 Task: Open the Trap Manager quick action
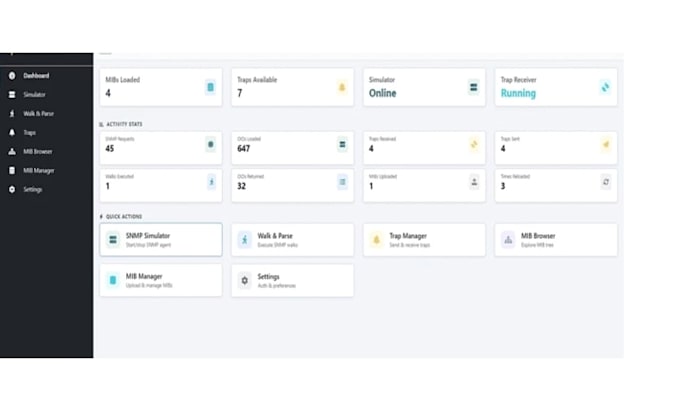tap(424, 240)
